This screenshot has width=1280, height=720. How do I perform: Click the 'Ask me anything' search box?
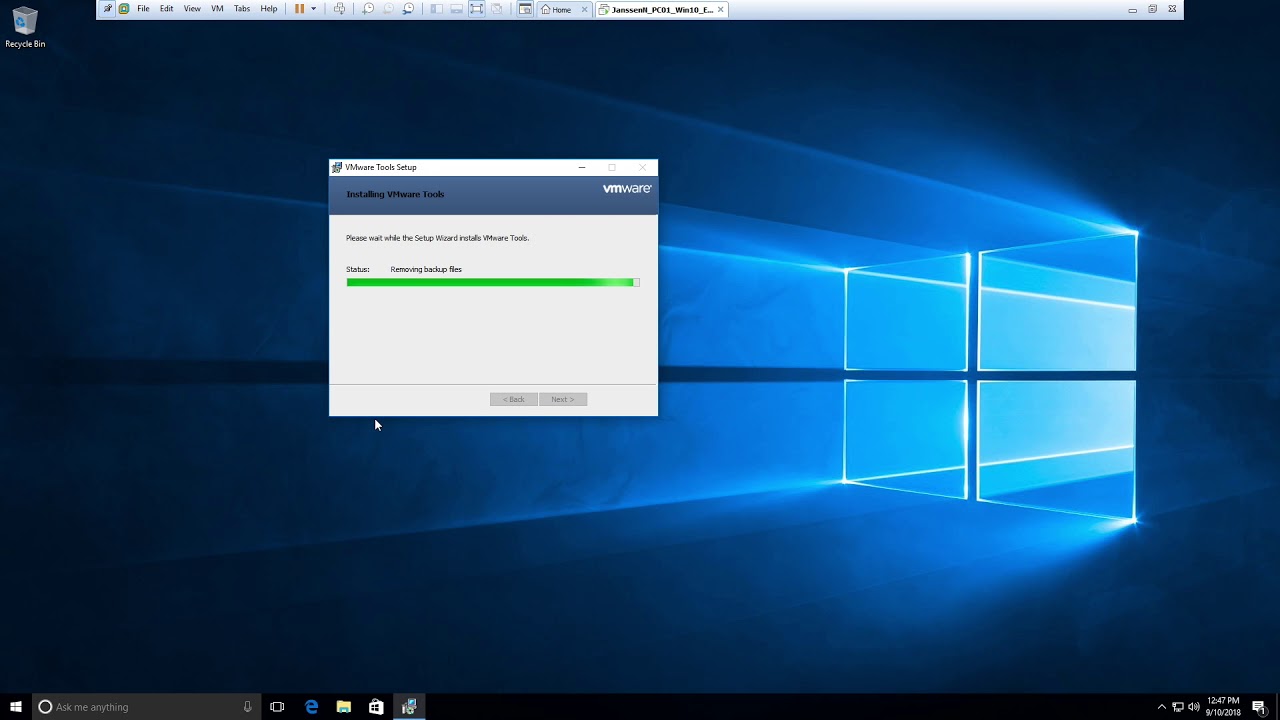pos(148,707)
